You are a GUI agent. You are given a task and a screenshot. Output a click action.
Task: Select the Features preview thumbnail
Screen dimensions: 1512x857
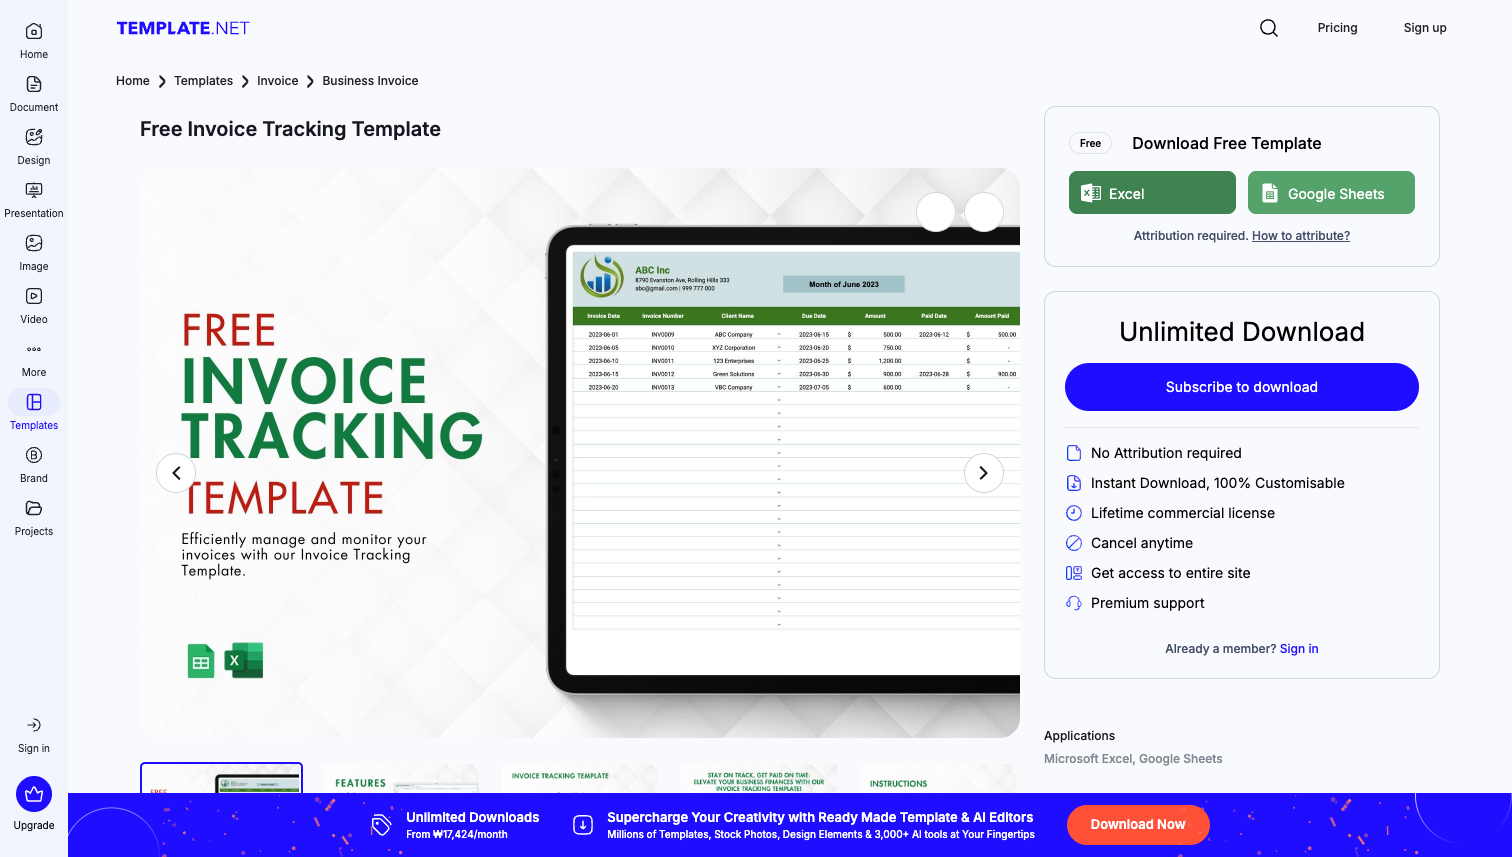(400, 785)
